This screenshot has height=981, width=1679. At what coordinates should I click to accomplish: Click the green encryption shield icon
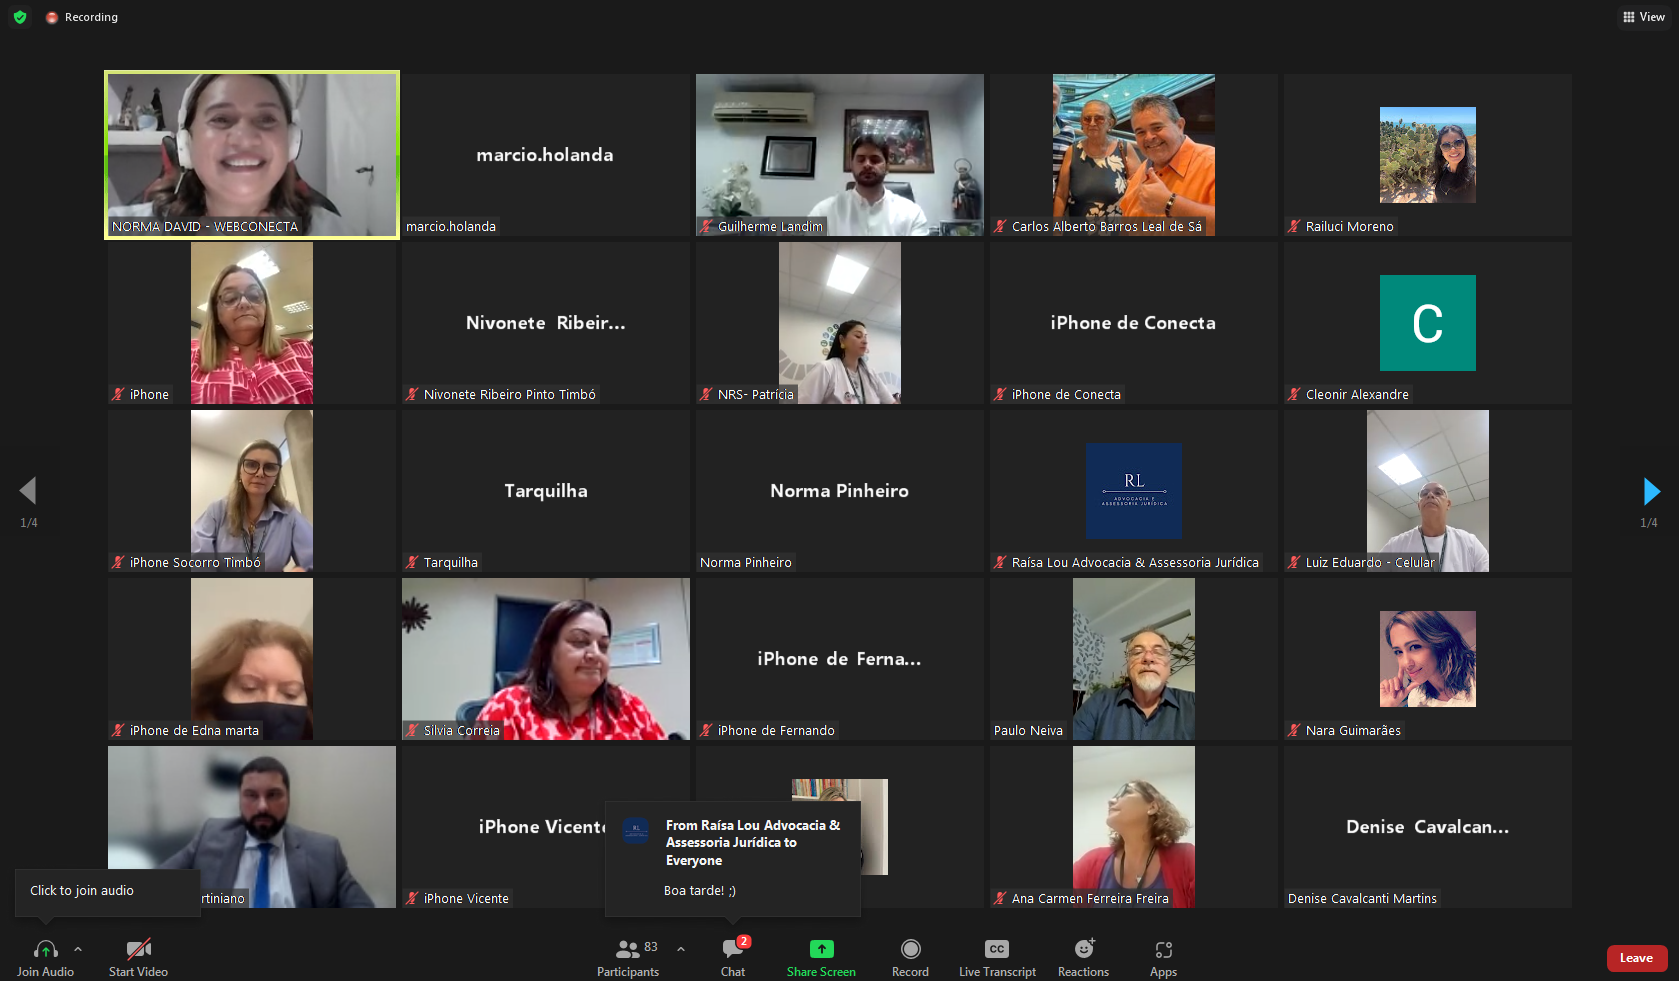point(20,17)
